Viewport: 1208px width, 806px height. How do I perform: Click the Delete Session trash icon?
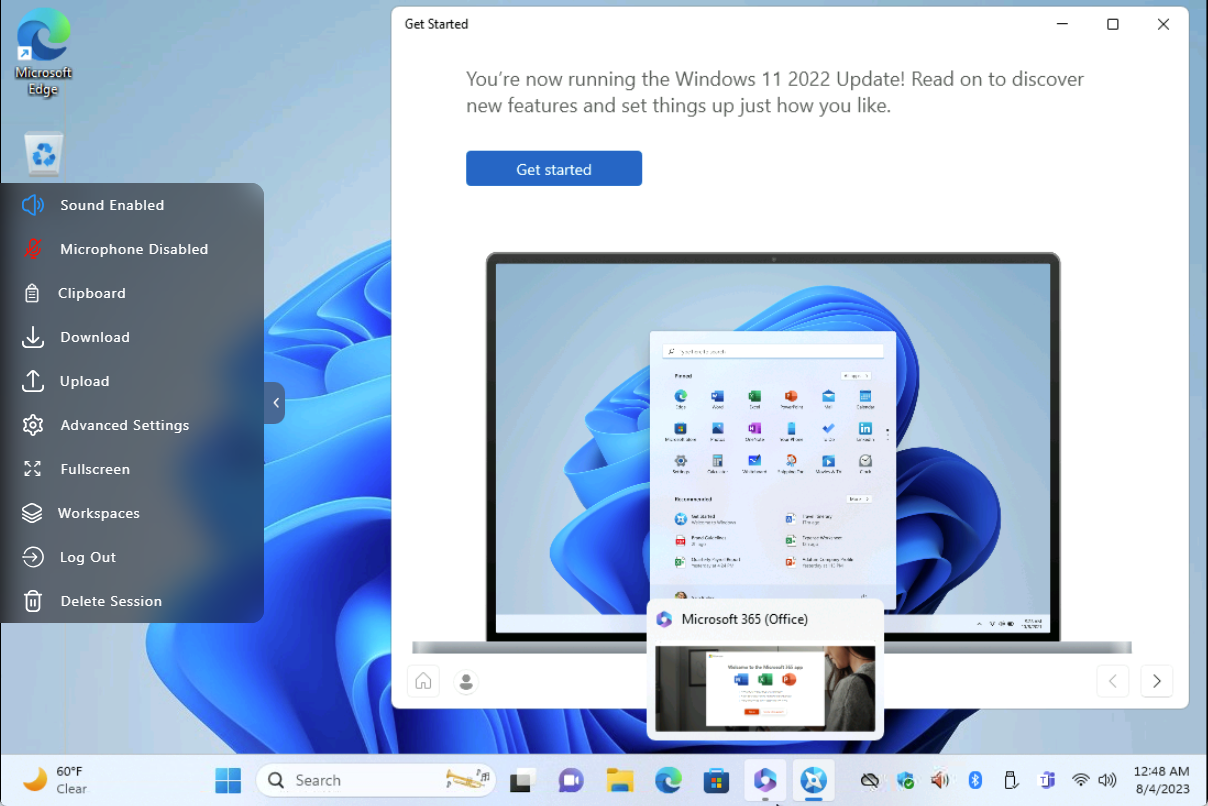coord(33,601)
